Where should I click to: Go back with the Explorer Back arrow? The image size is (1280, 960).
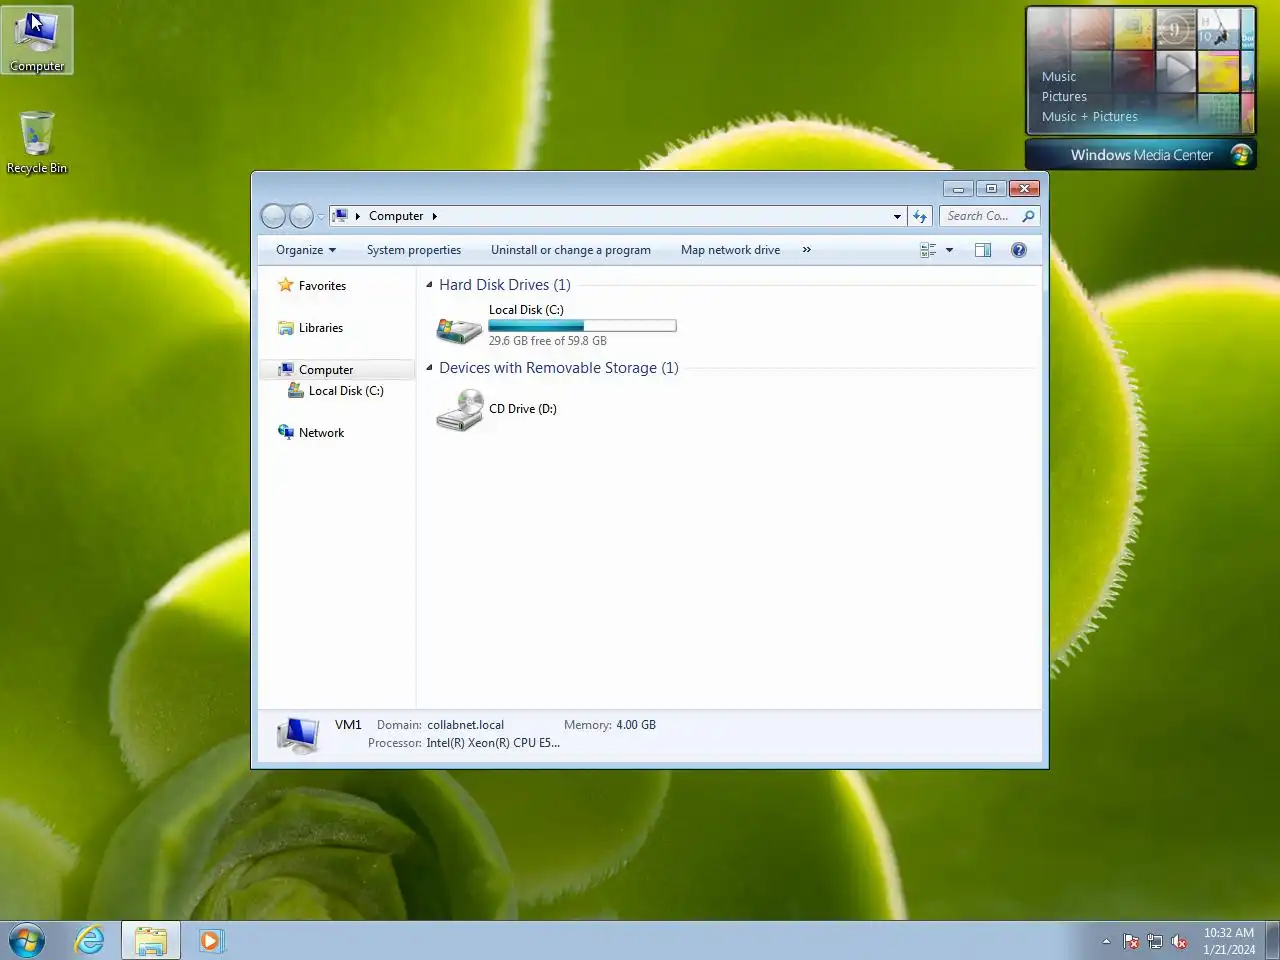coord(273,216)
